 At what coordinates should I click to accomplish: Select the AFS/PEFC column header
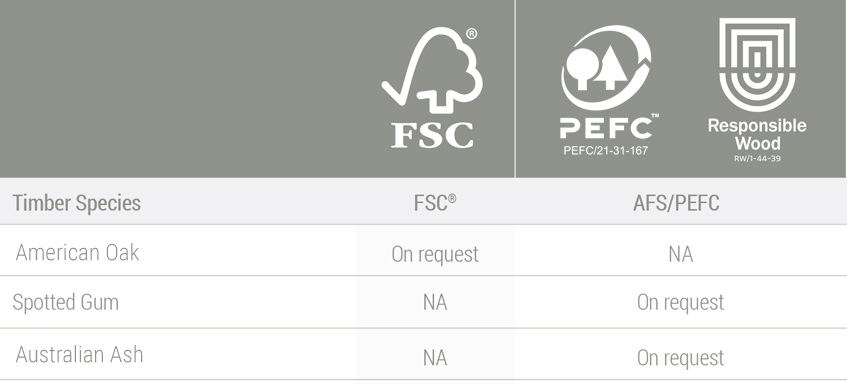(x=676, y=203)
